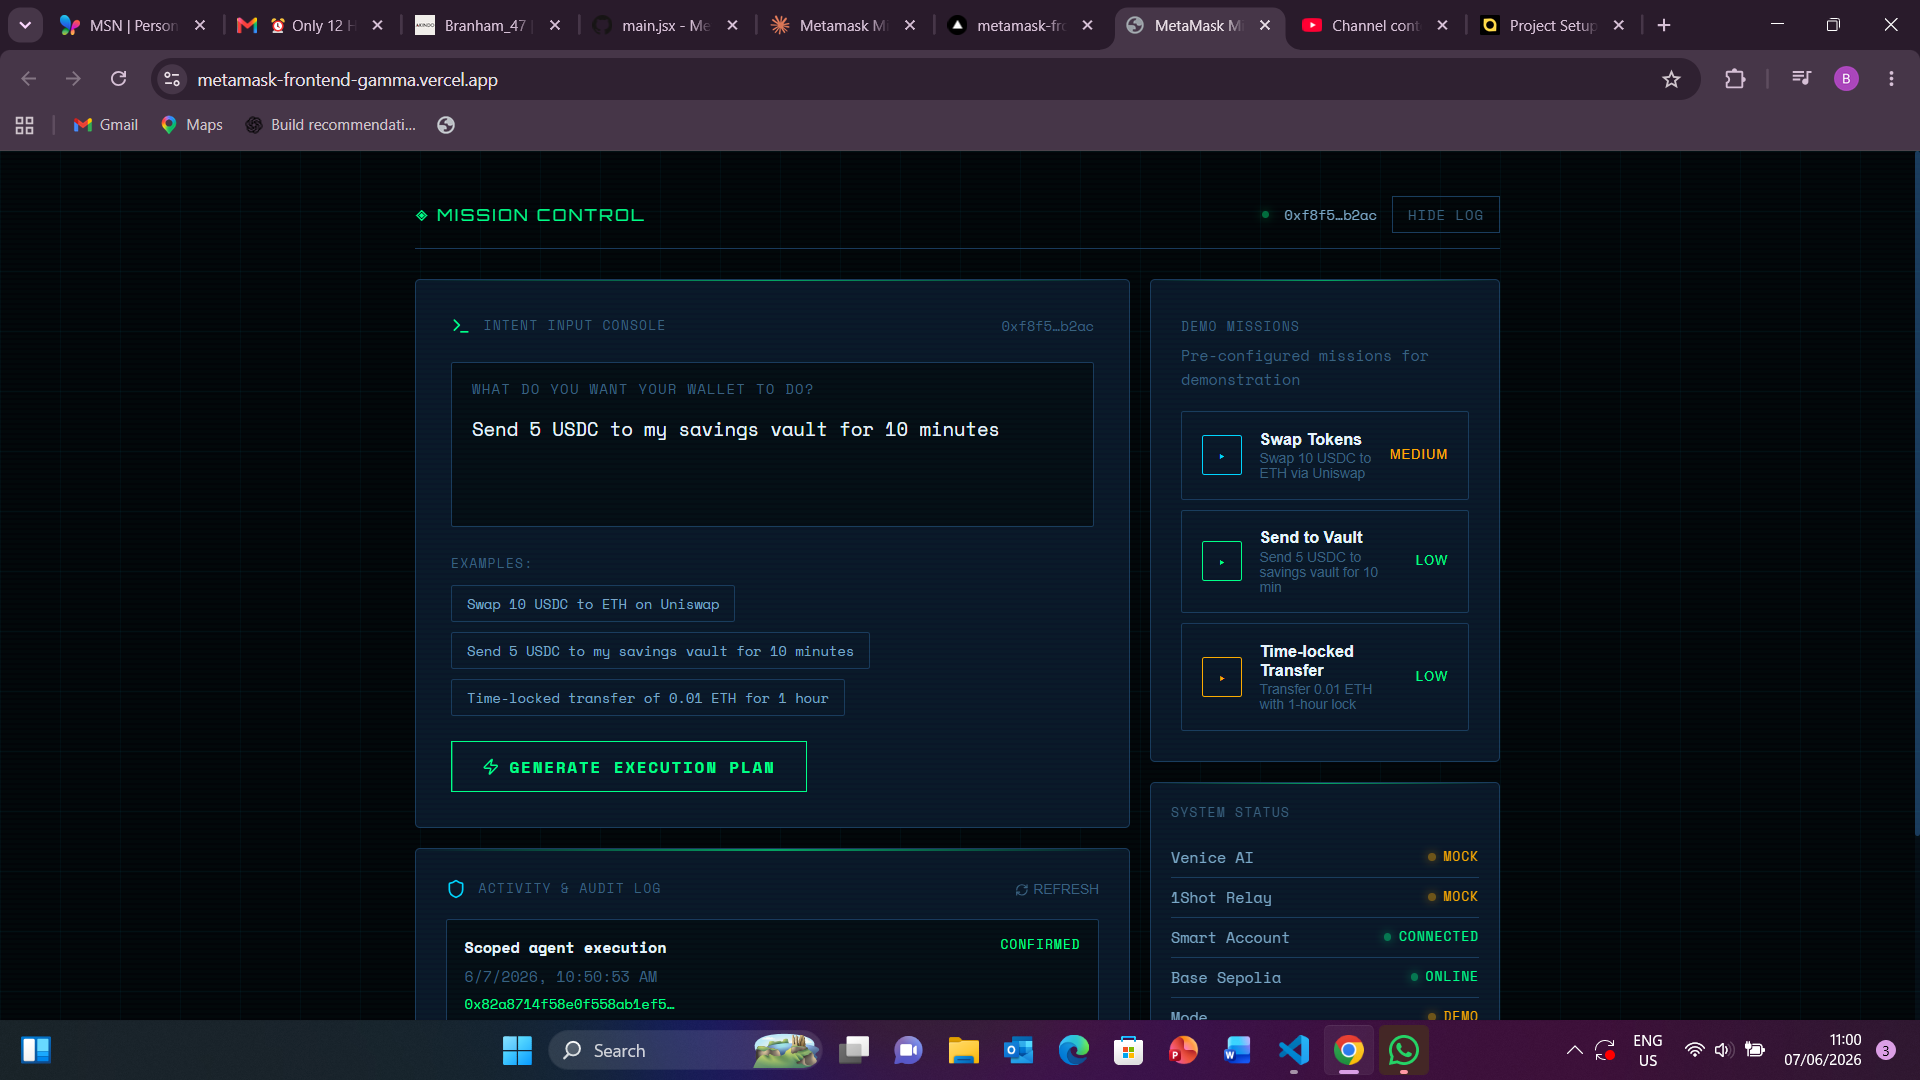Run the Send to Vault play icon

[1221, 561]
